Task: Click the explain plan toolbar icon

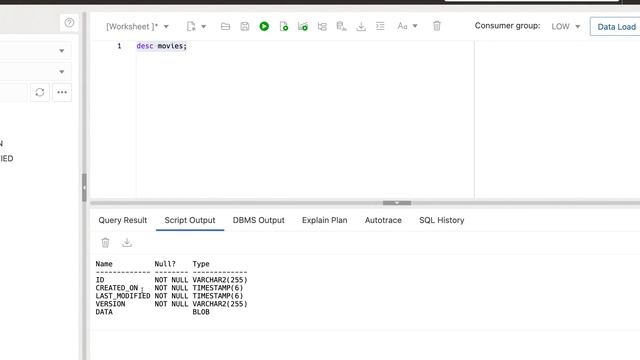Action: tap(303, 27)
